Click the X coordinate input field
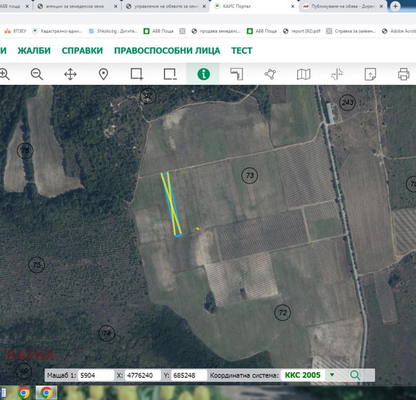 [143, 375]
